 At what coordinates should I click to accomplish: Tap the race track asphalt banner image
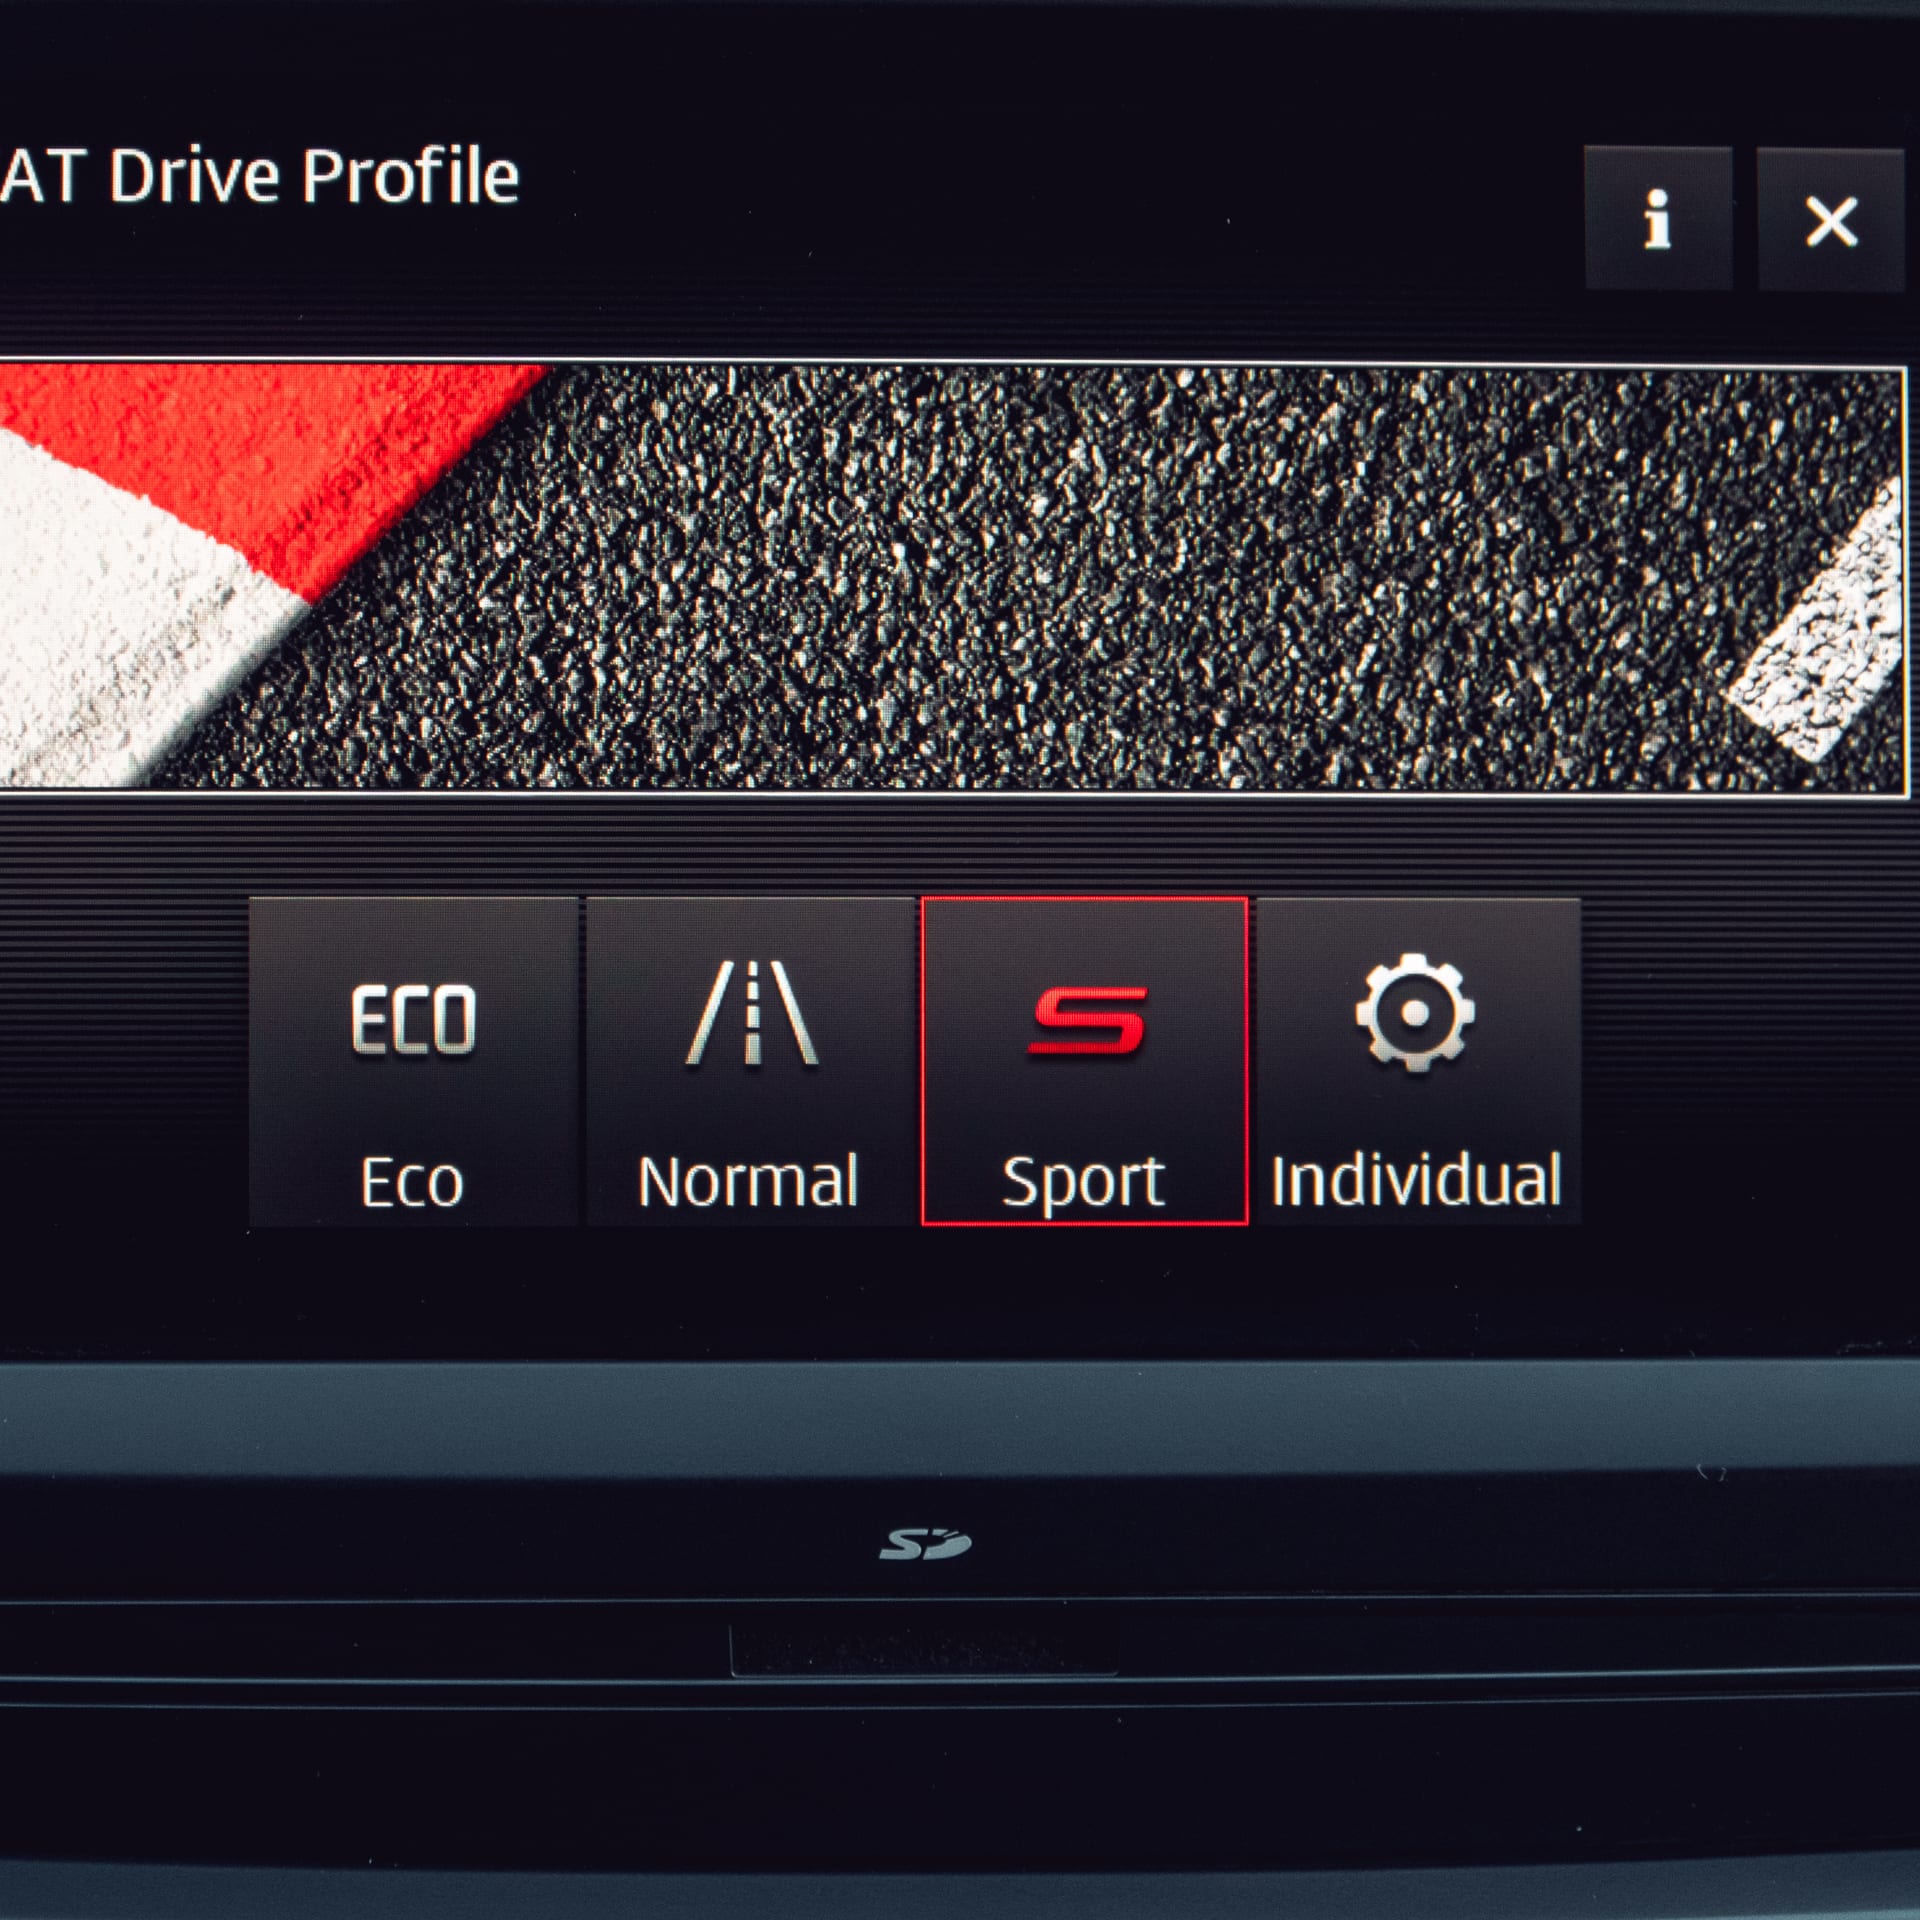click(x=953, y=579)
